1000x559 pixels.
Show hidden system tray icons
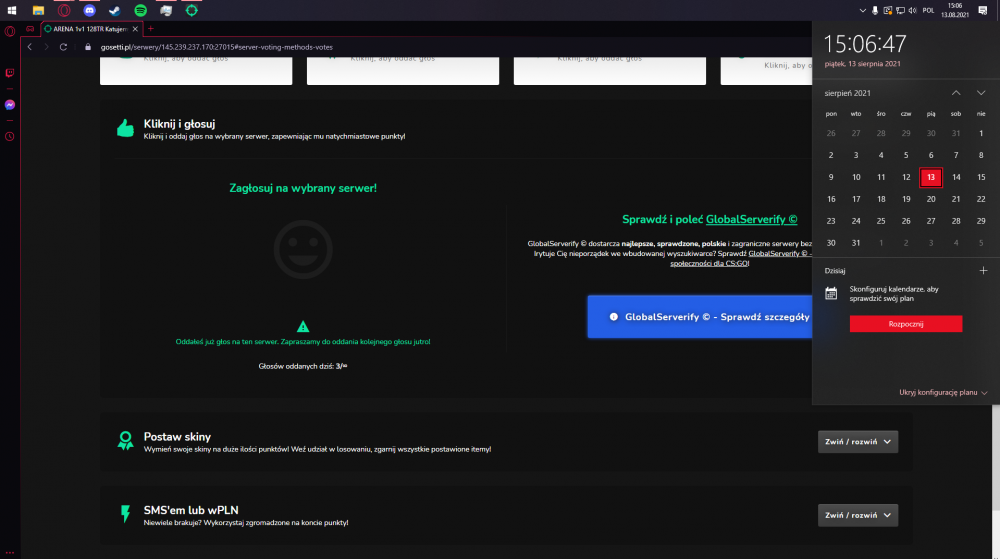(x=862, y=10)
